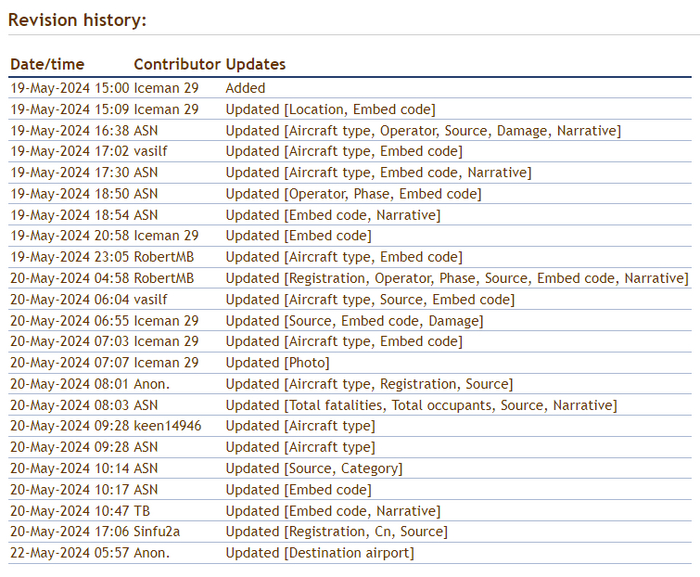This screenshot has width=700, height=577.
Task: Click the Date/time column header
Action: pos(48,64)
